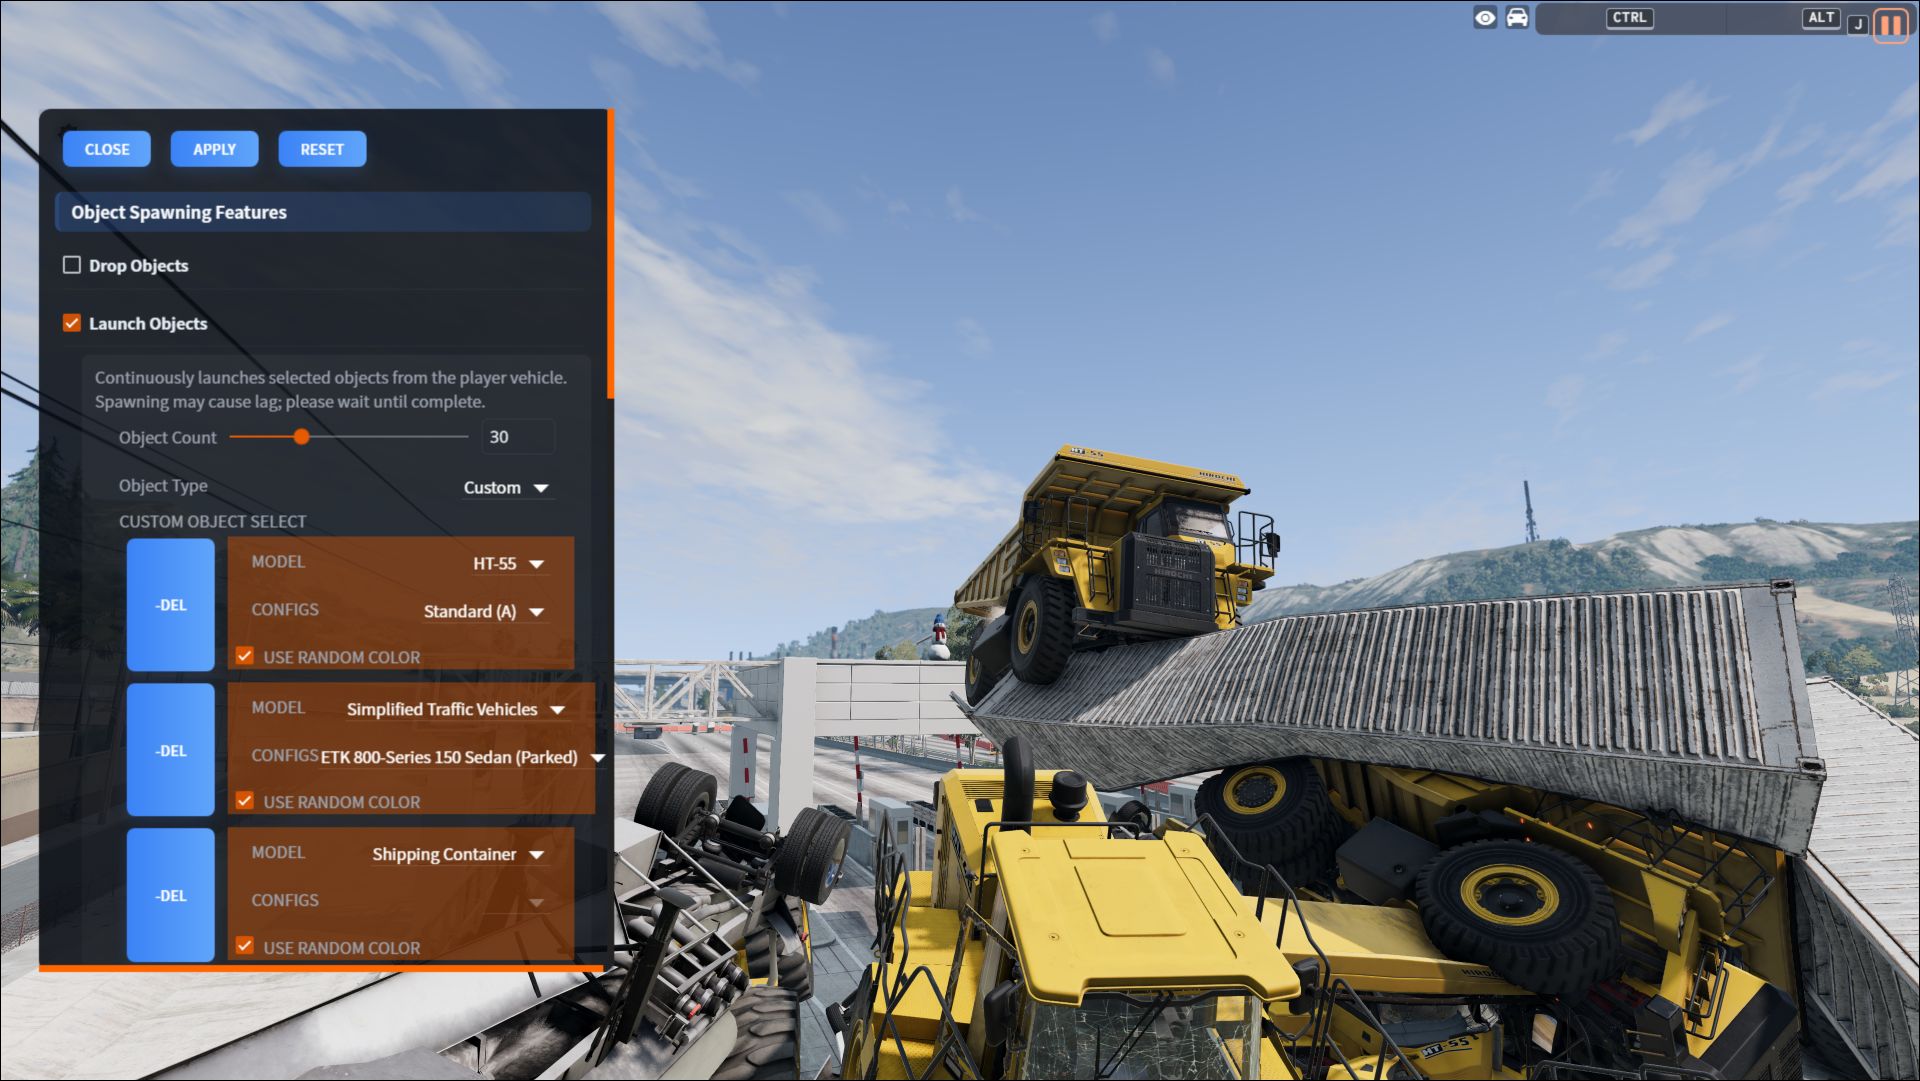
Task: Click the CTRL key hint badge
Action: click(1629, 18)
